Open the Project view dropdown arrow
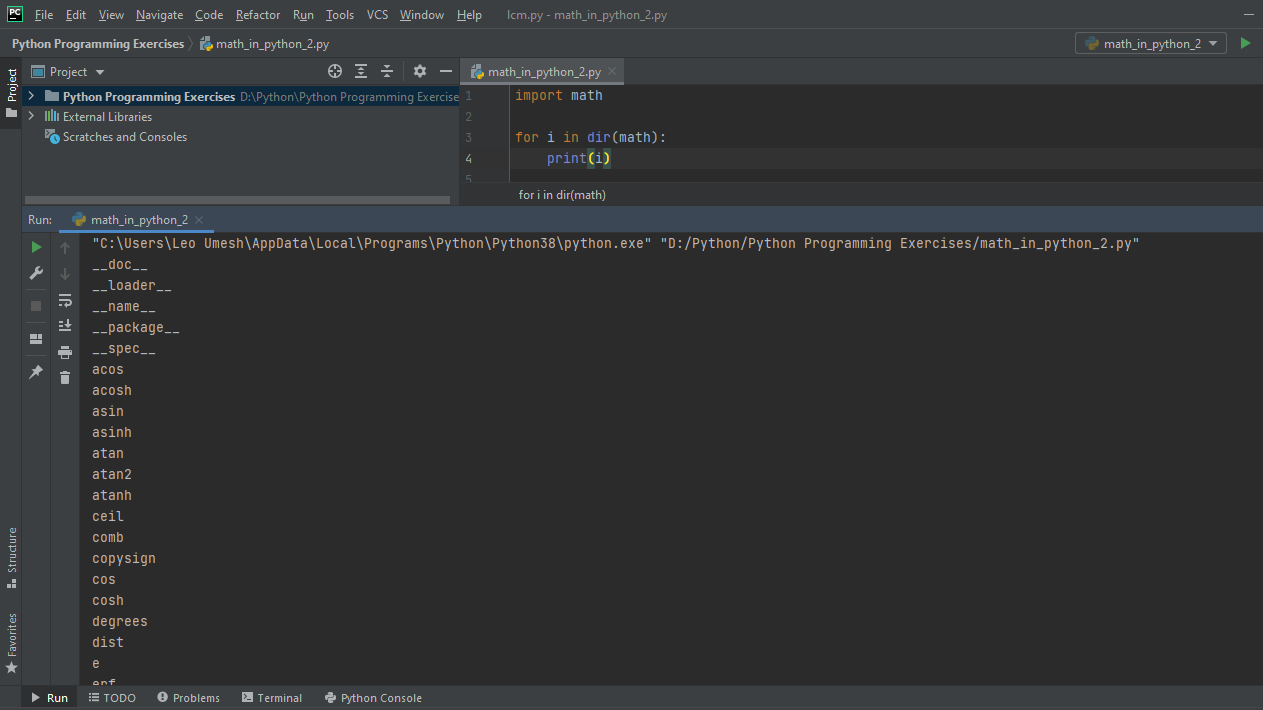Viewport: 1263px width, 710px height. 100,72
